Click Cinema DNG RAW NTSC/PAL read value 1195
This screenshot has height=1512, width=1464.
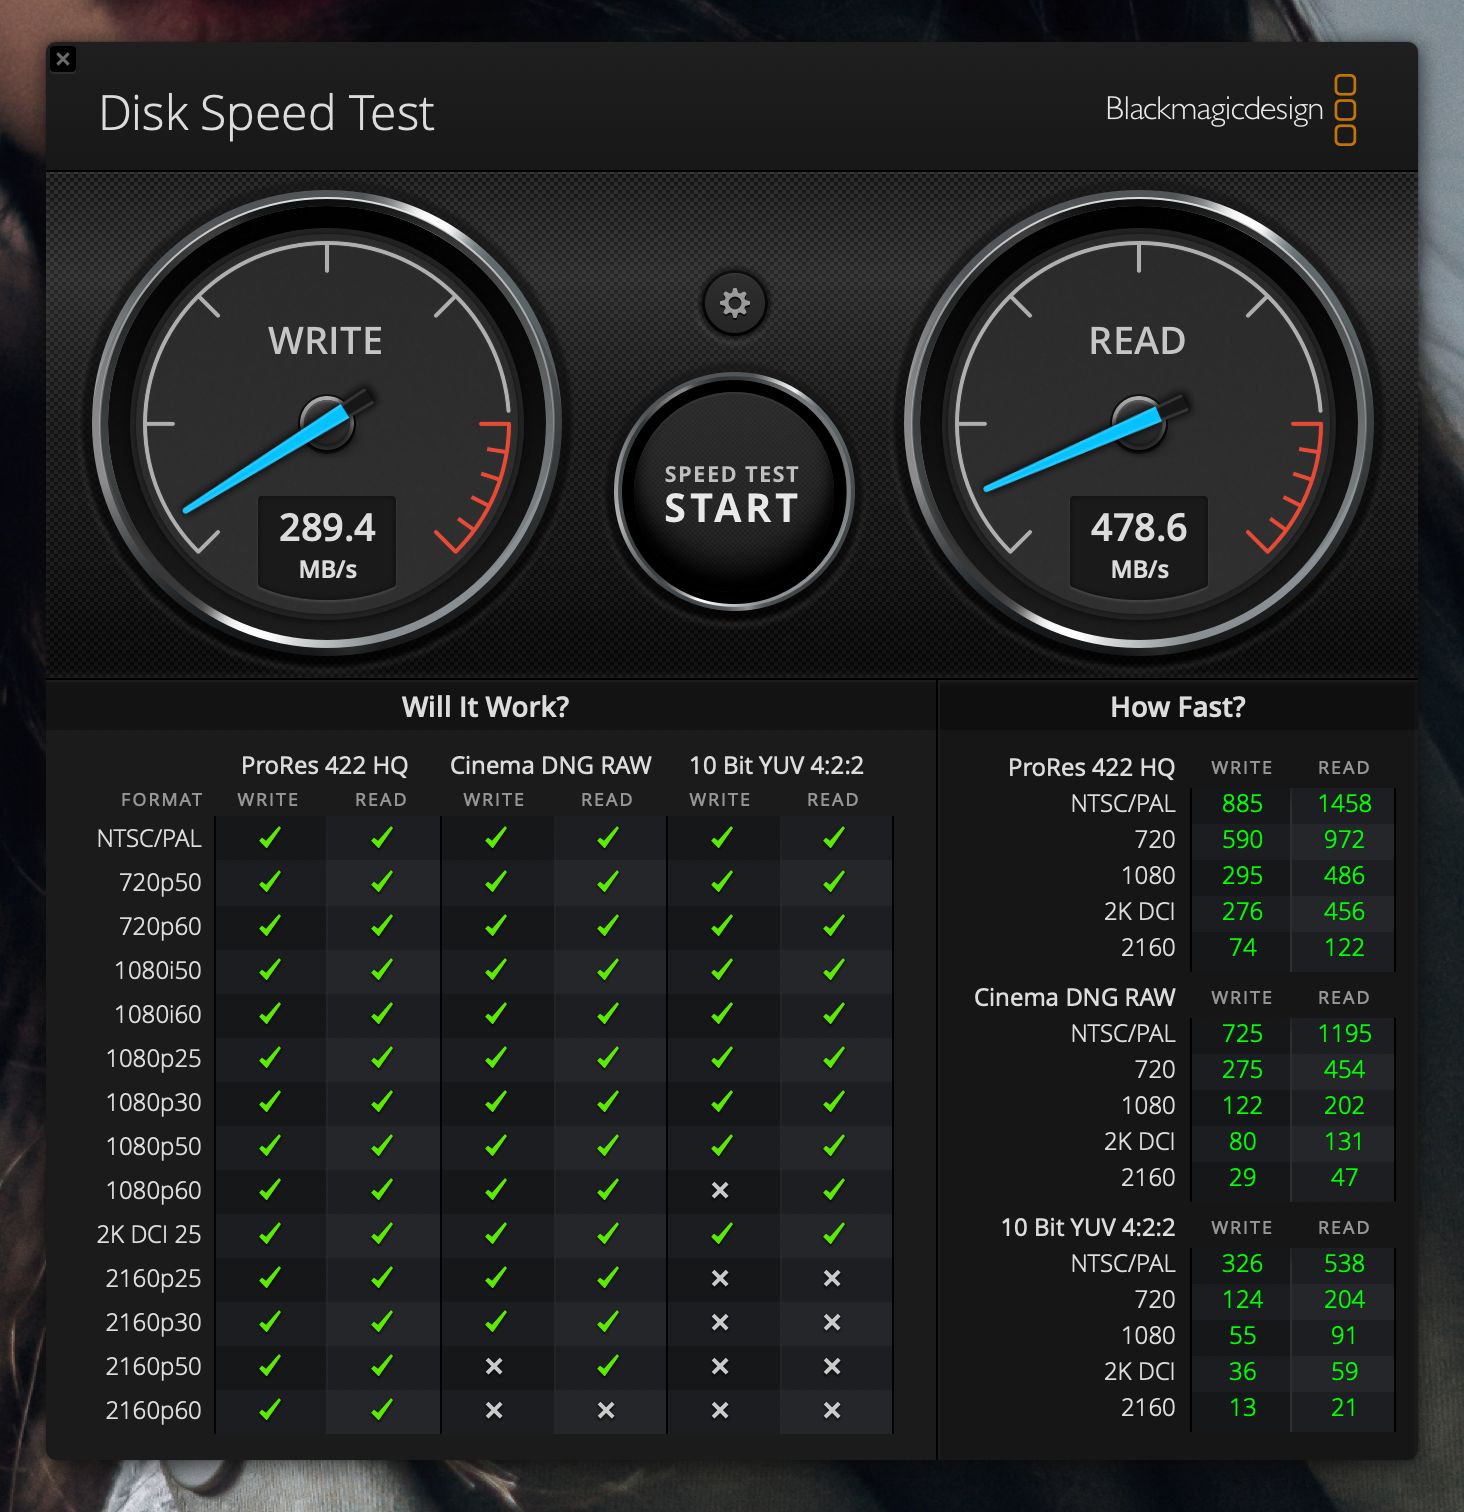[1343, 1034]
